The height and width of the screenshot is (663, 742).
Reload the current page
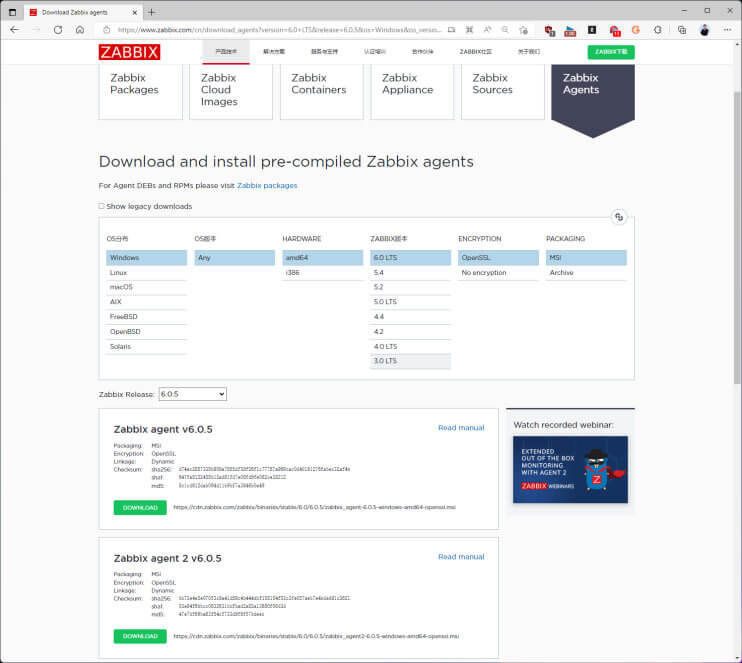click(58, 30)
